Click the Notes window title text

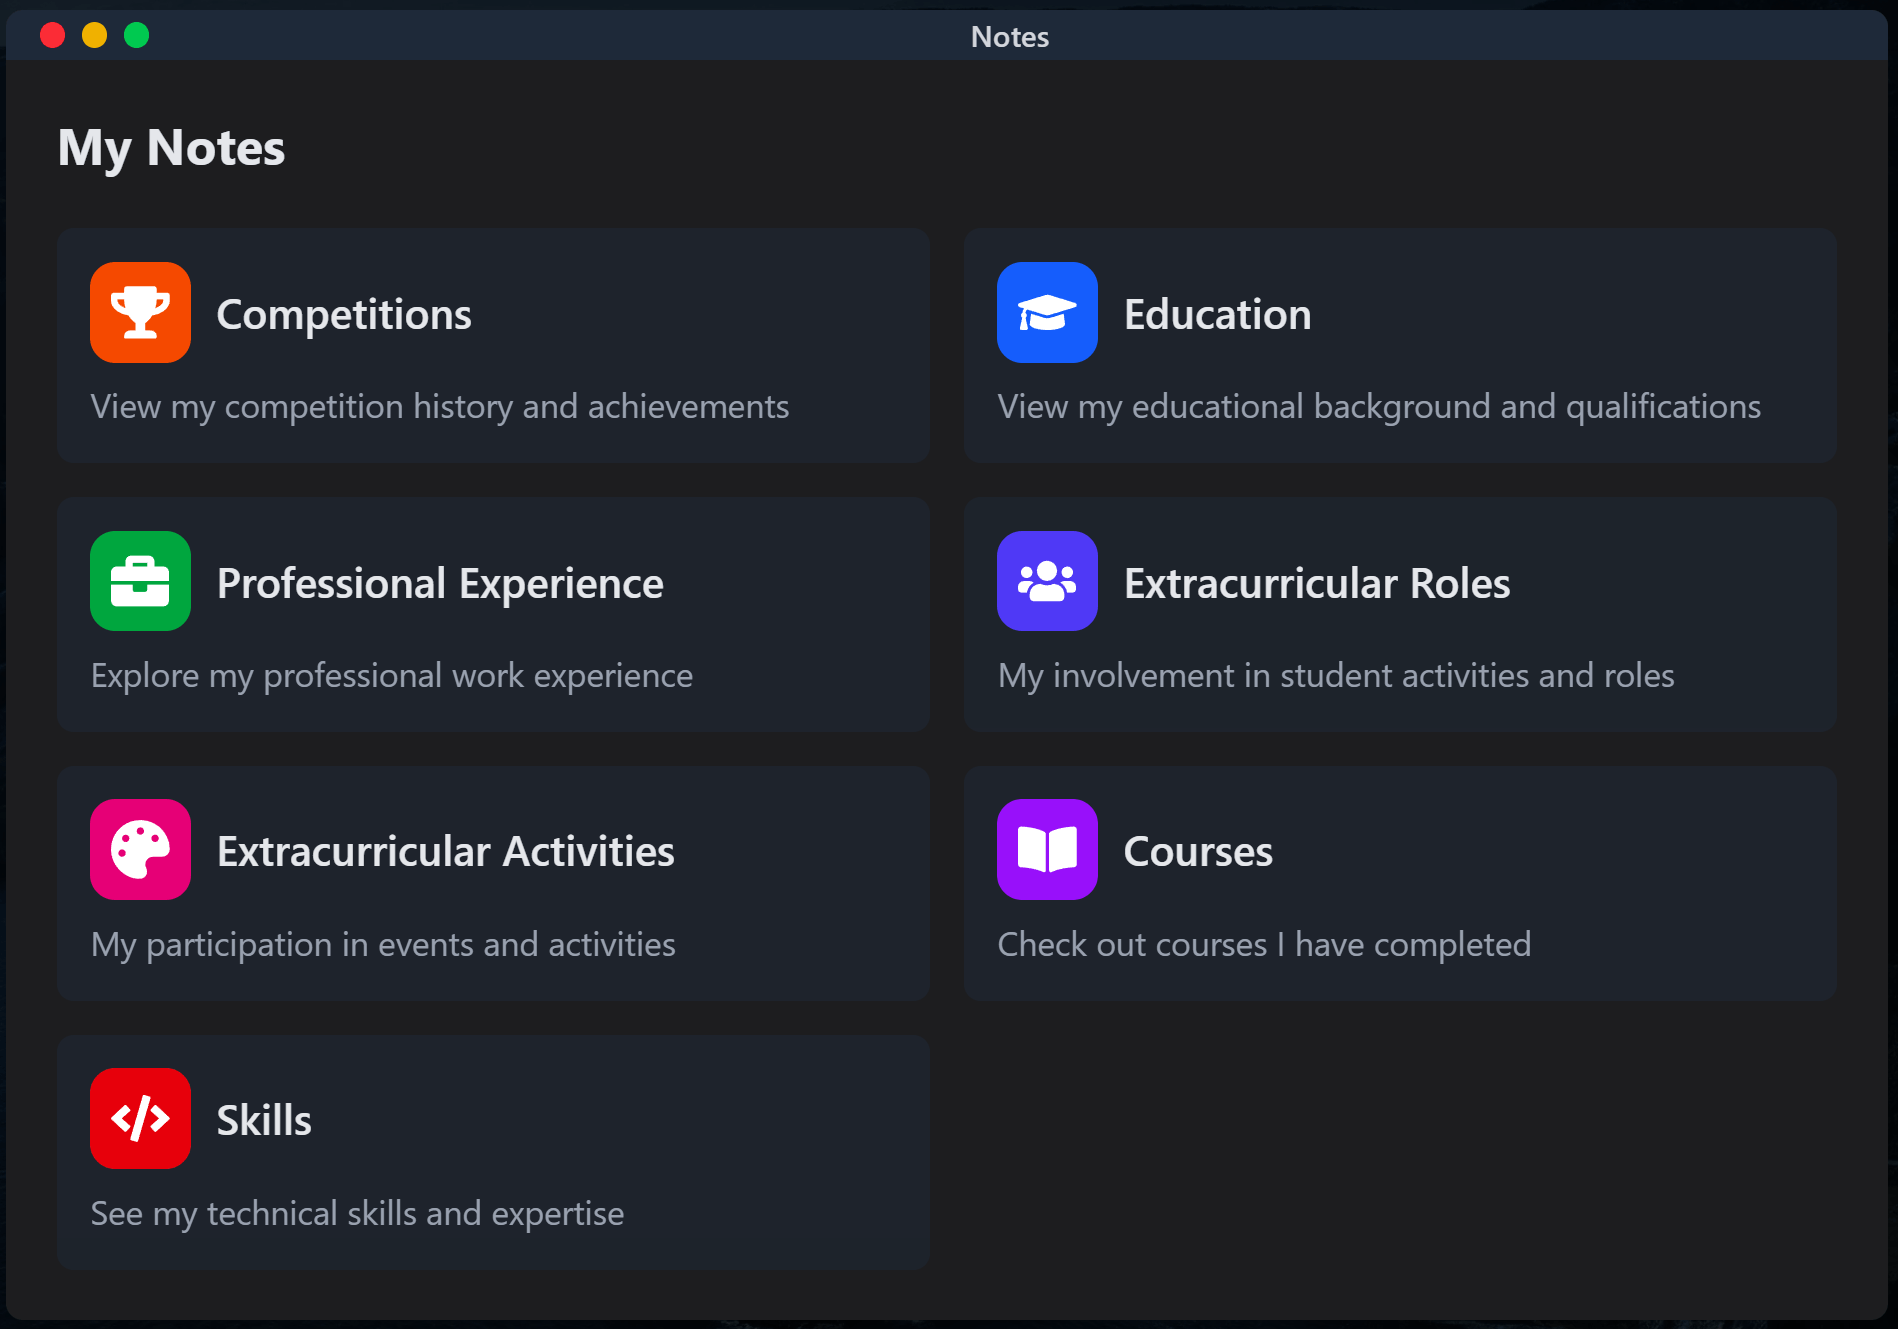(1010, 37)
